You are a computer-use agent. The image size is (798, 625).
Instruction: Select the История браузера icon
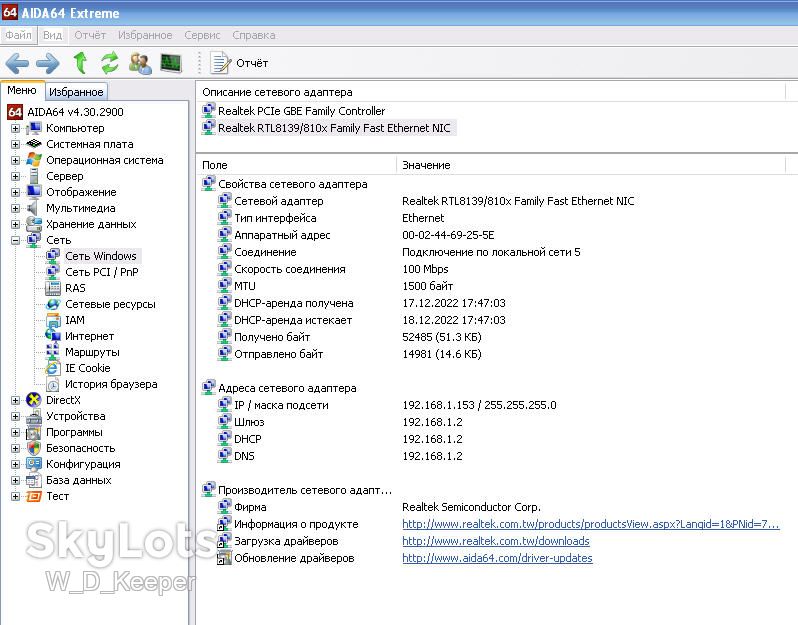pos(53,384)
